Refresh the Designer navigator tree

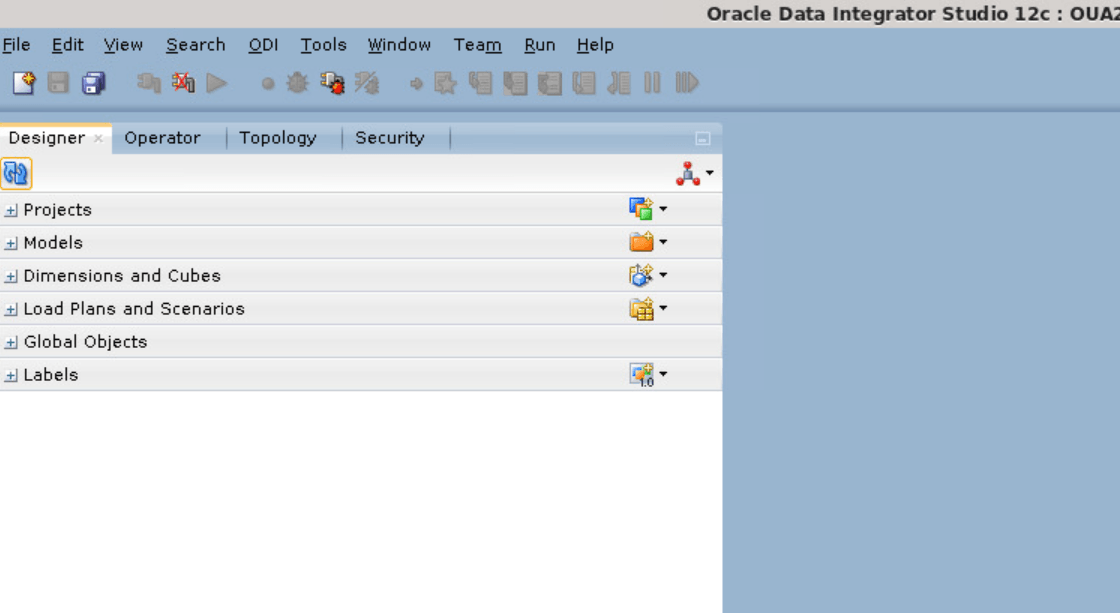pyautogui.click(x=16, y=172)
